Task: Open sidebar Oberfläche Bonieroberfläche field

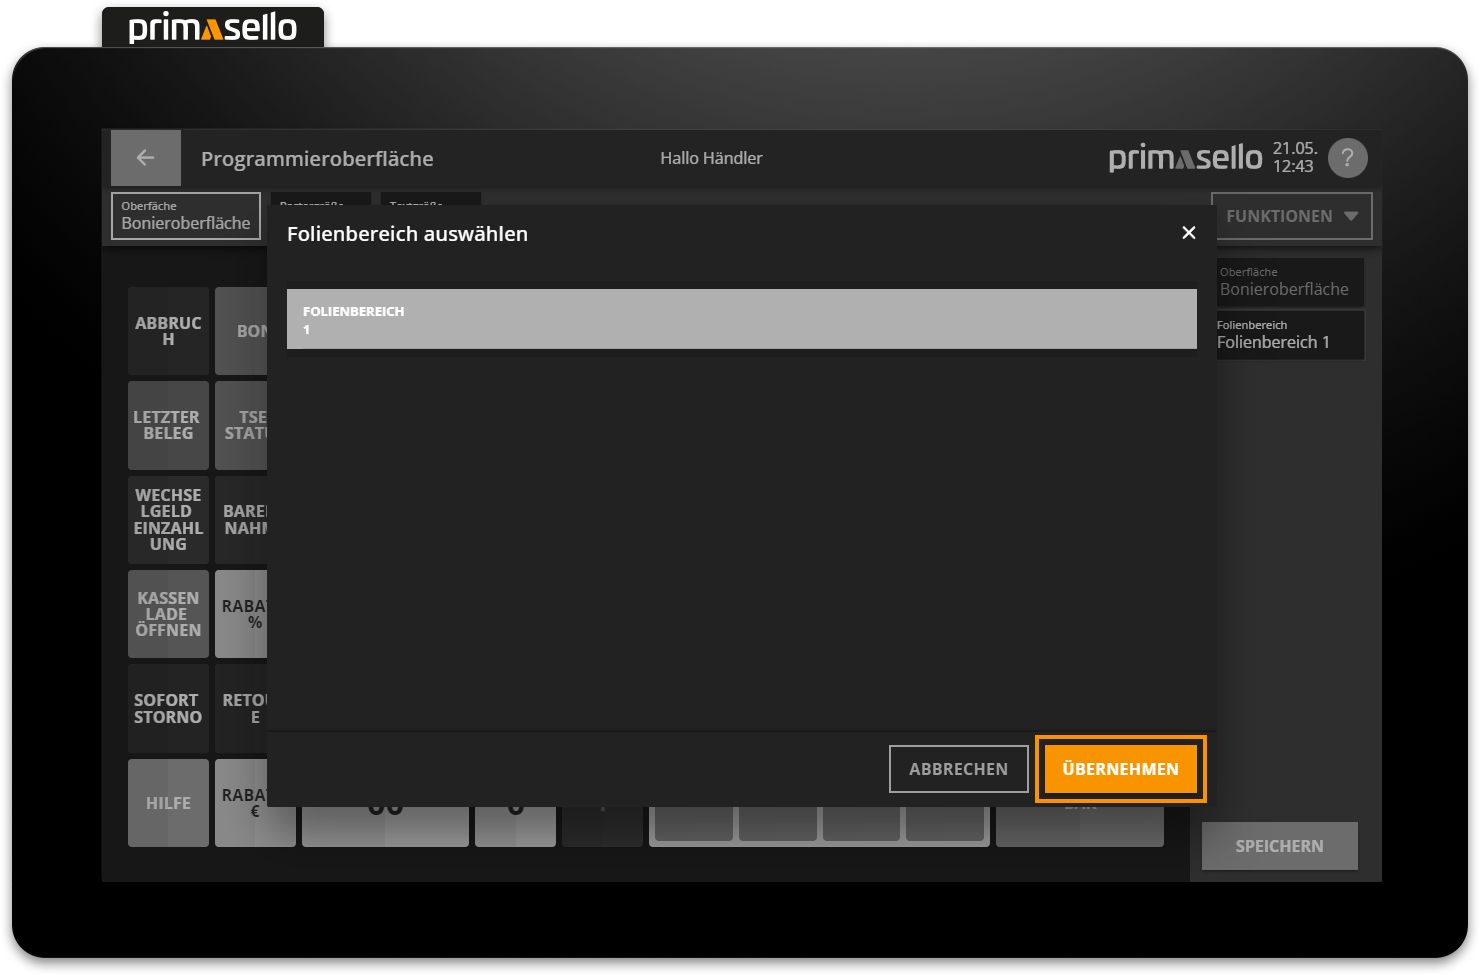Action: pyautogui.click(x=1289, y=282)
